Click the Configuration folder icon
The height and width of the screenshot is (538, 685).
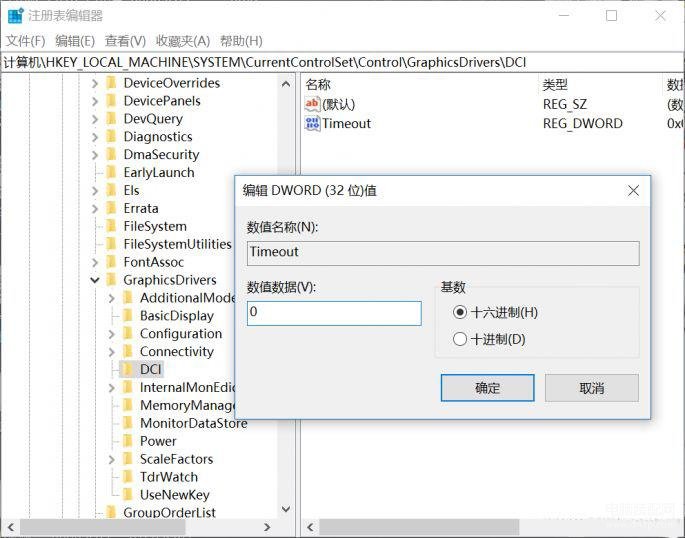pos(128,334)
